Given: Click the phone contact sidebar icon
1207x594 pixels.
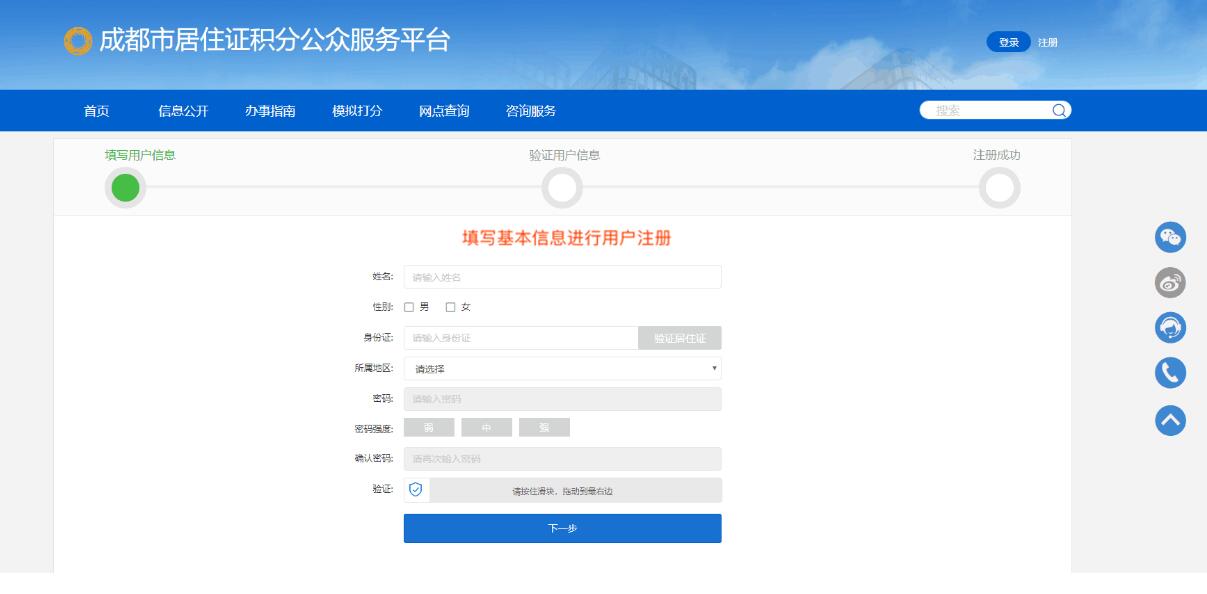Looking at the screenshot, I should point(1170,373).
